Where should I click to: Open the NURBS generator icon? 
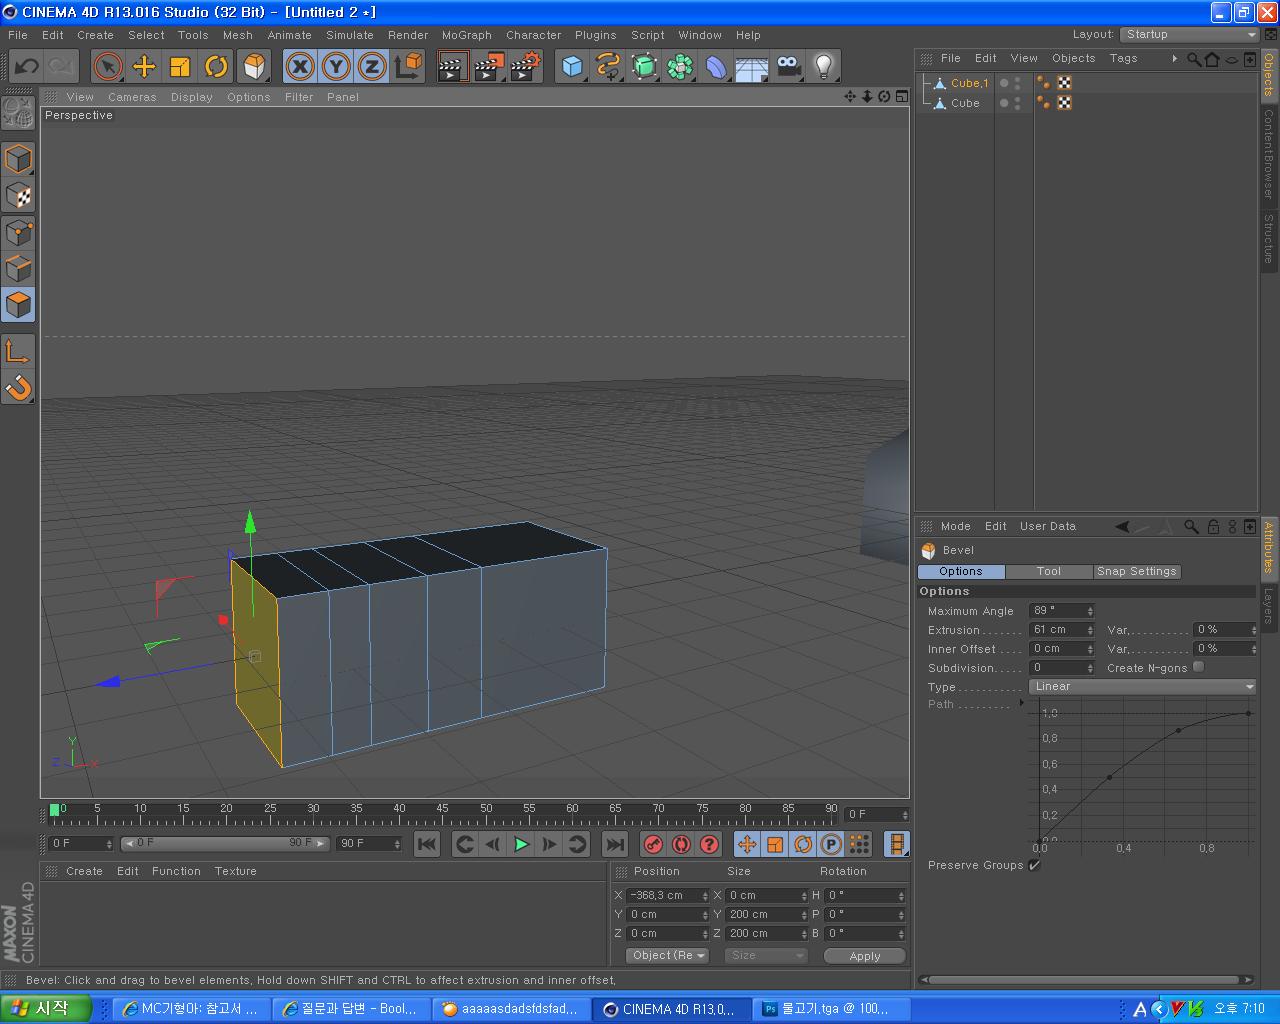pos(644,67)
